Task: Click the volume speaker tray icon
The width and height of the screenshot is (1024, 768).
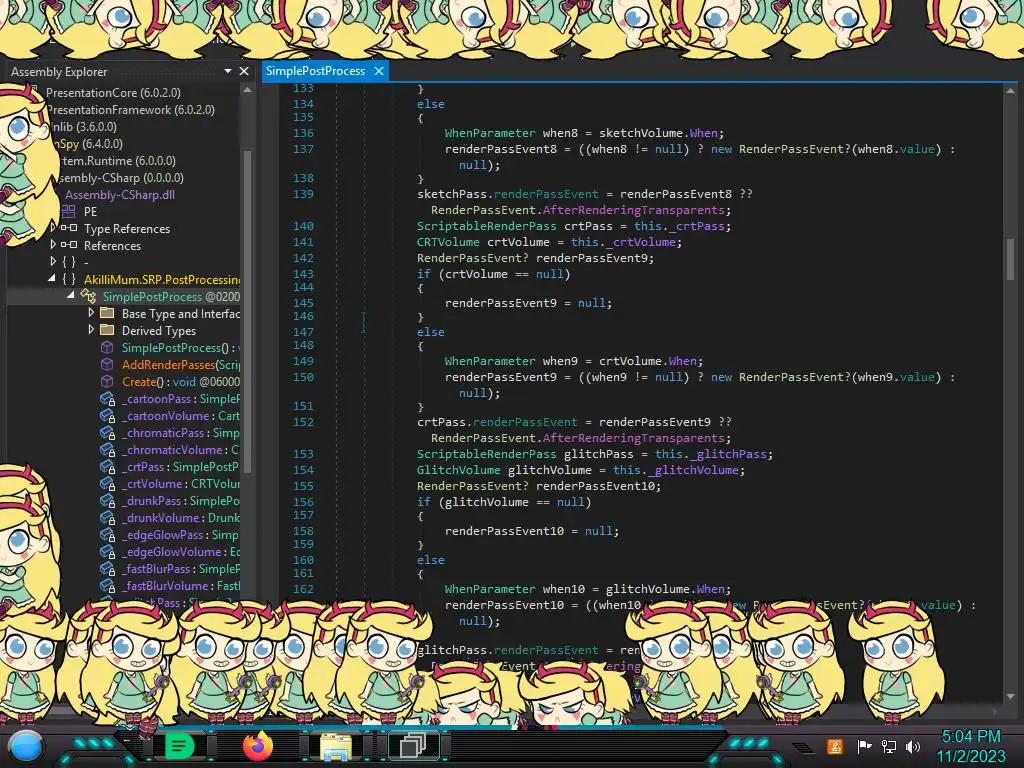Action: coord(913,746)
